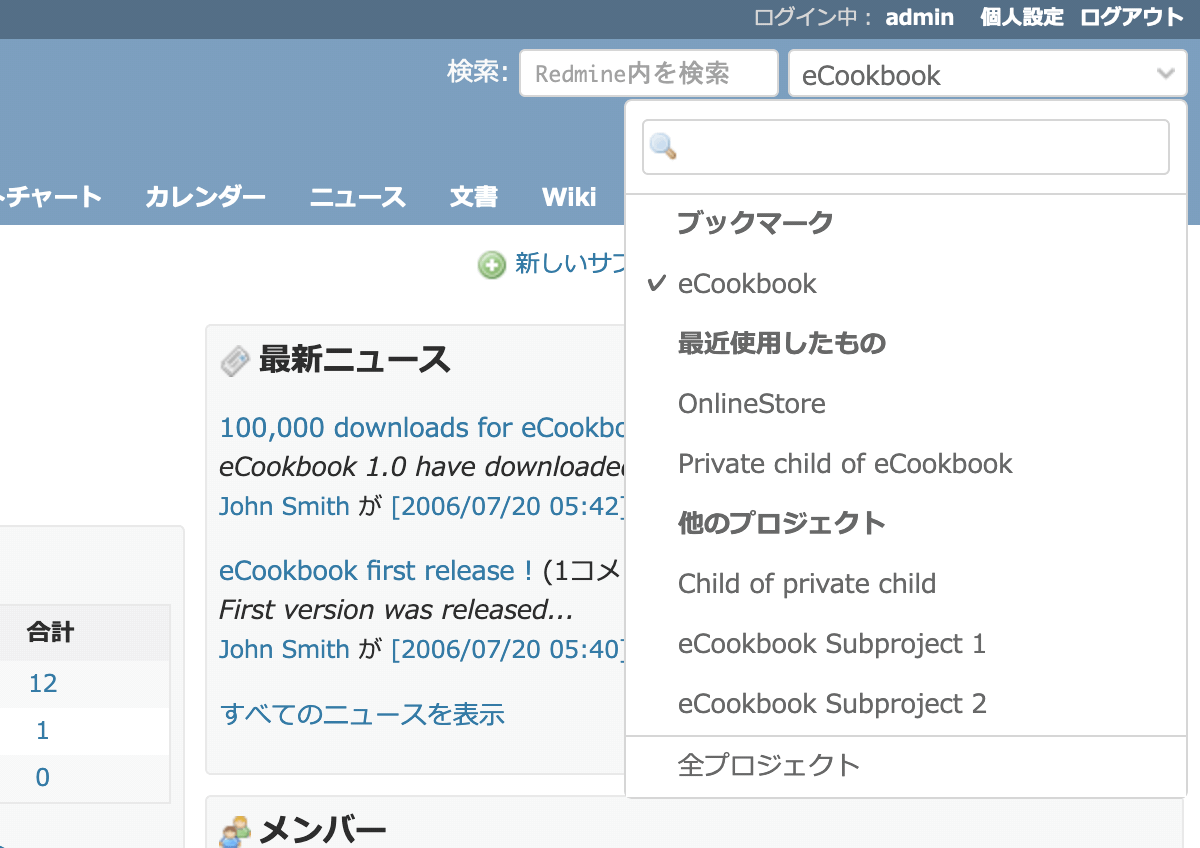Screen dimensions: 1200x848
Task: Click the total count 0 link
Action: pyautogui.click(x=42, y=778)
